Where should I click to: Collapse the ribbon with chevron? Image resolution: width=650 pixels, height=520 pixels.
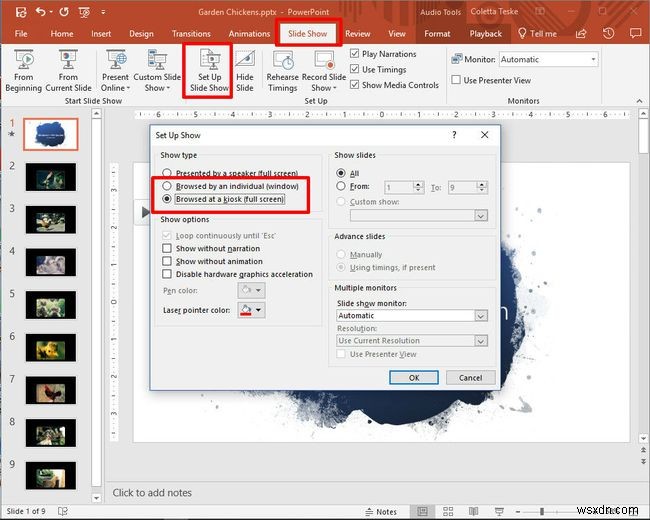pyautogui.click(x=639, y=101)
